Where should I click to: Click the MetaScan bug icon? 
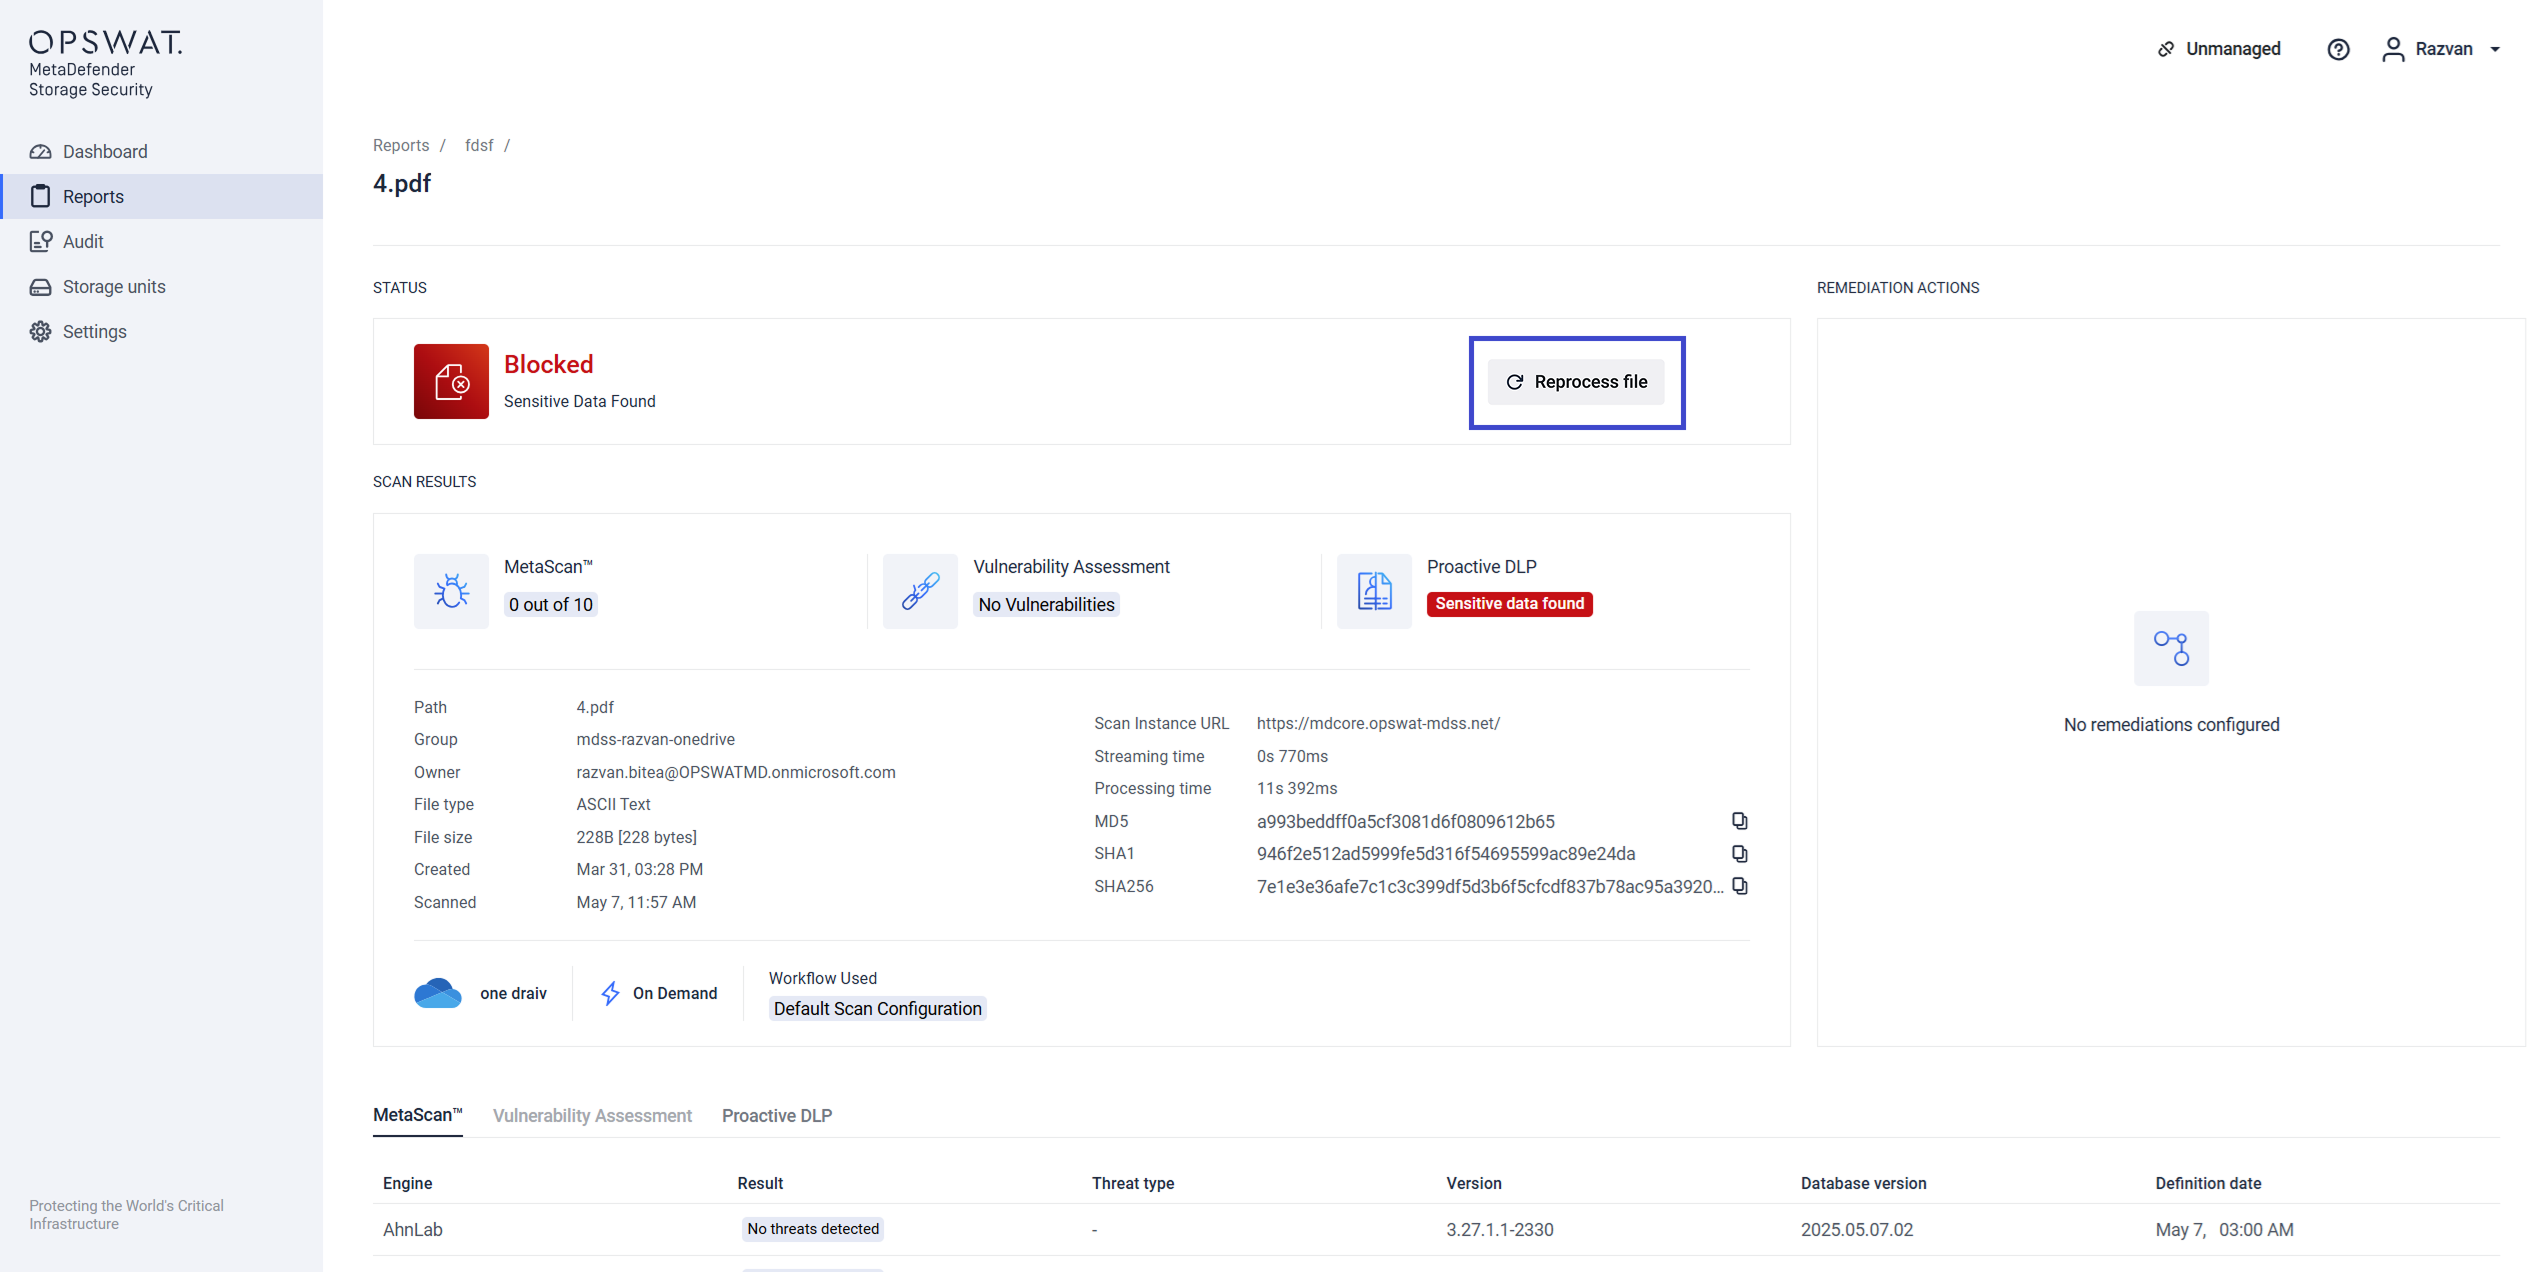(451, 591)
